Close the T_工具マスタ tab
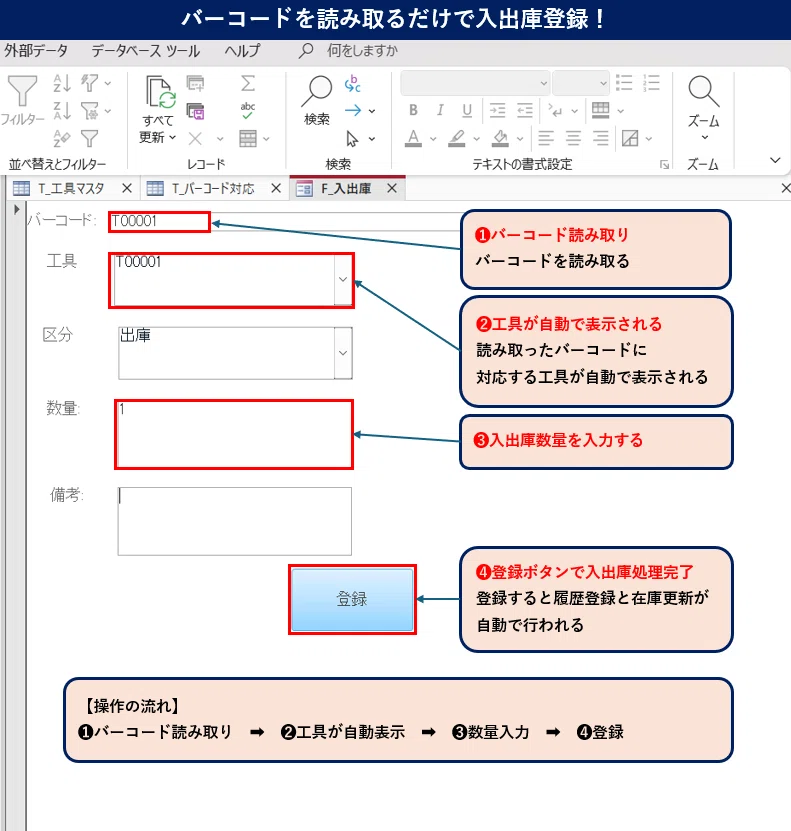The width and height of the screenshot is (791, 831). [x=127, y=188]
